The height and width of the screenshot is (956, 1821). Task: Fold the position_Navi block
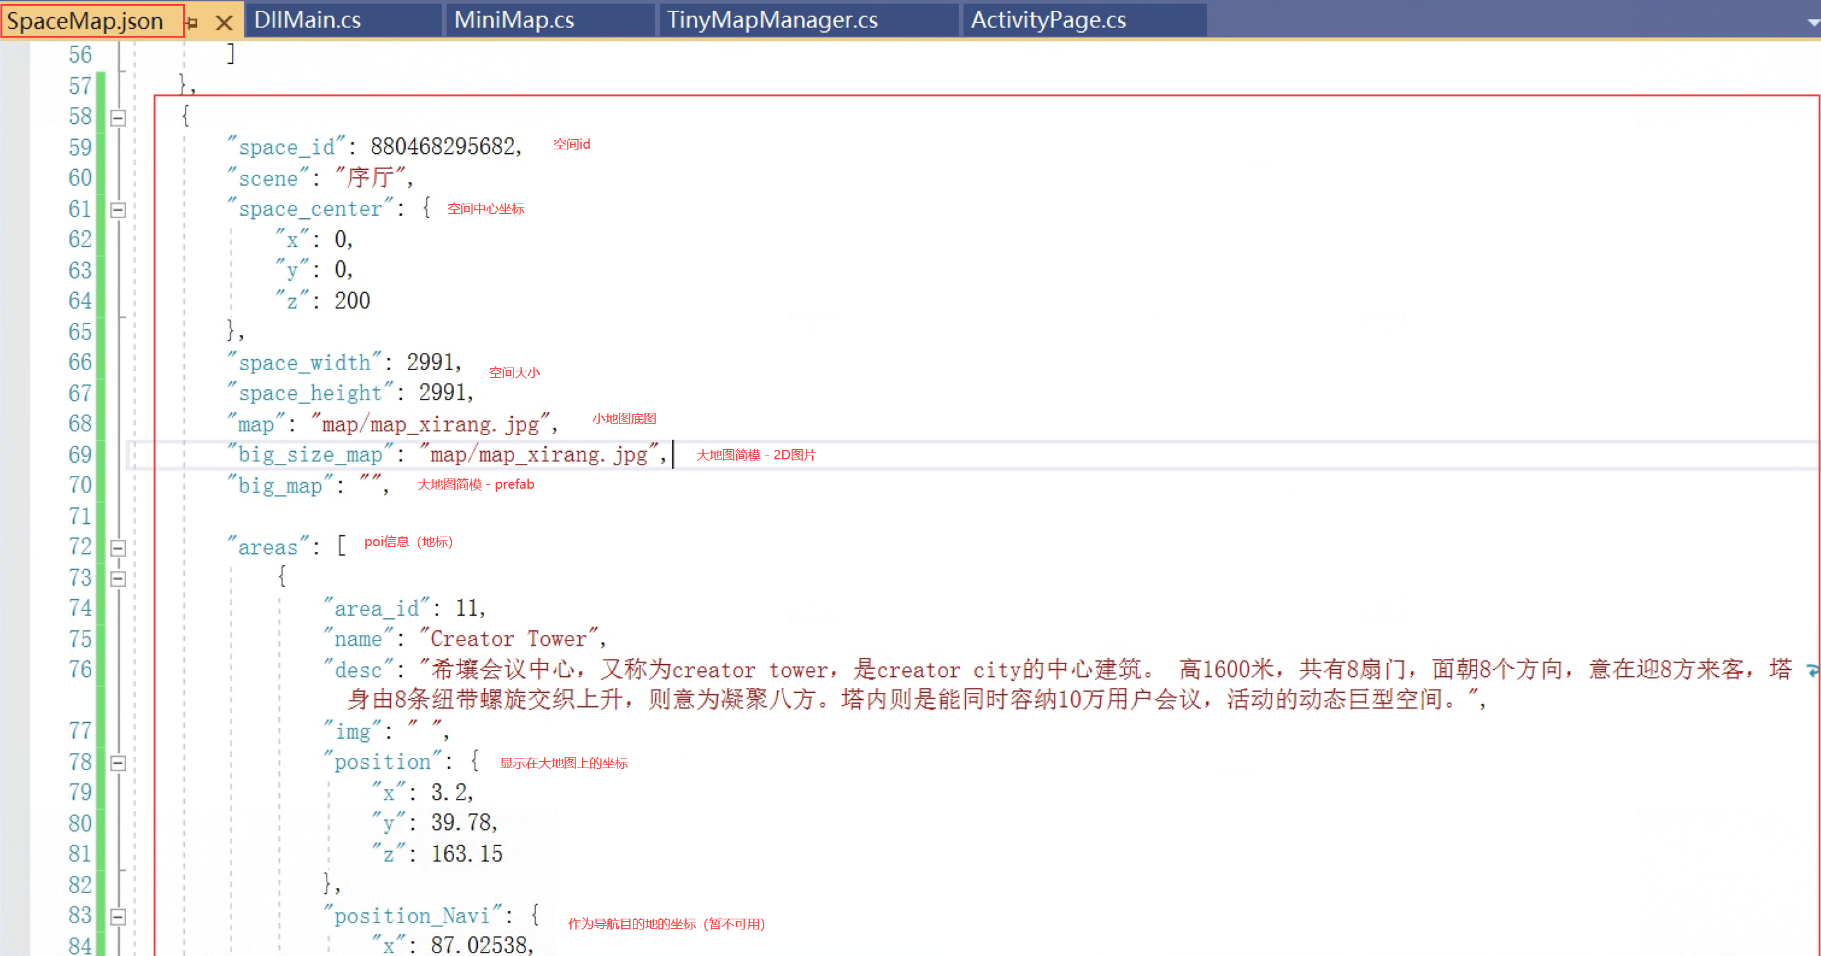(118, 916)
